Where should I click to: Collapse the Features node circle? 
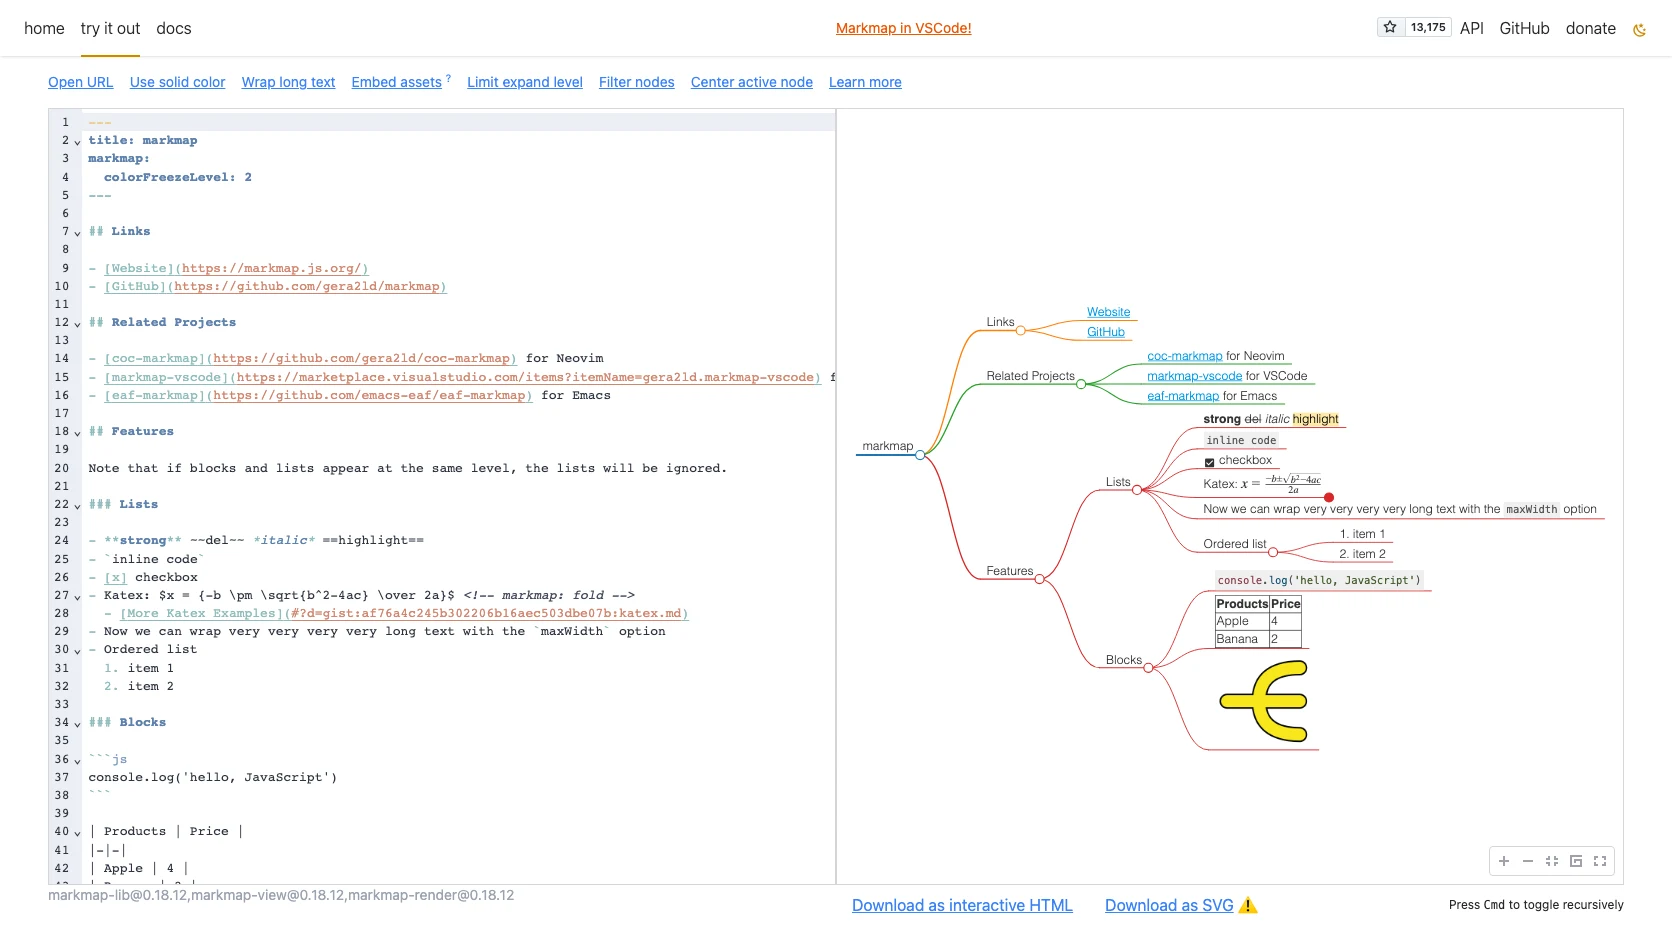pyautogui.click(x=1040, y=579)
